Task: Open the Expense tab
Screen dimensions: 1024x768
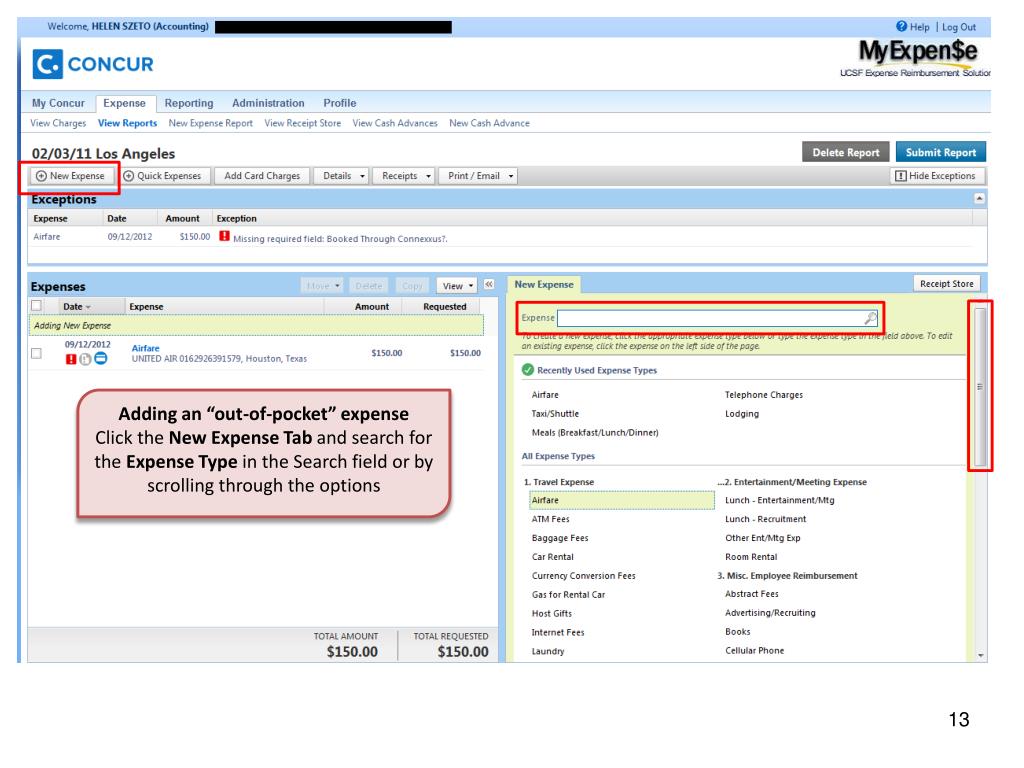Action: tap(125, 103)
